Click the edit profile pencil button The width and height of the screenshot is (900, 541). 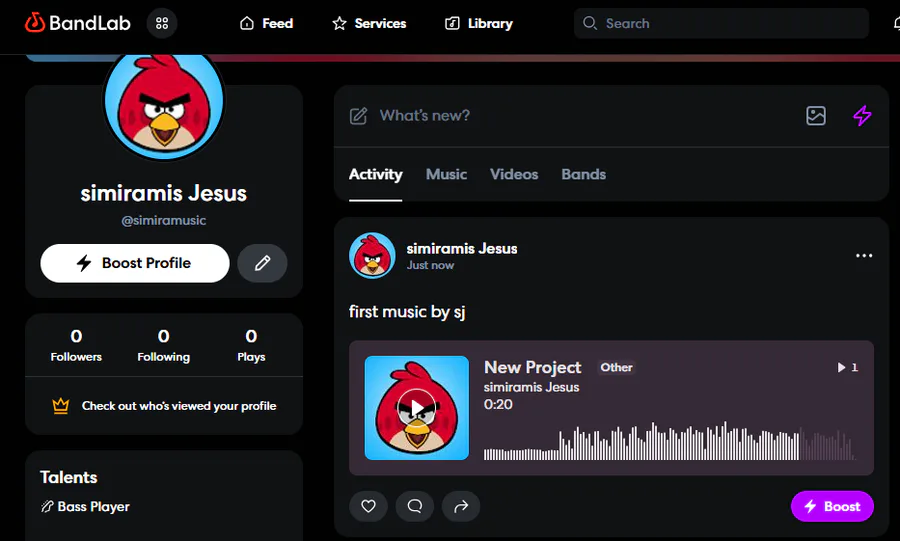262,263
